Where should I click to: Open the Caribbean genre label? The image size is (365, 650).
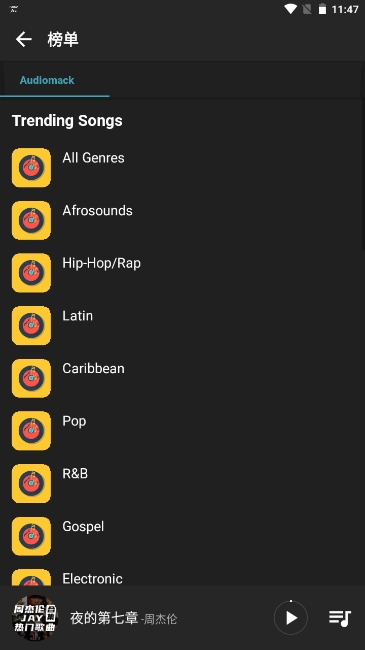pyautogui.click(x=93, y=369)
